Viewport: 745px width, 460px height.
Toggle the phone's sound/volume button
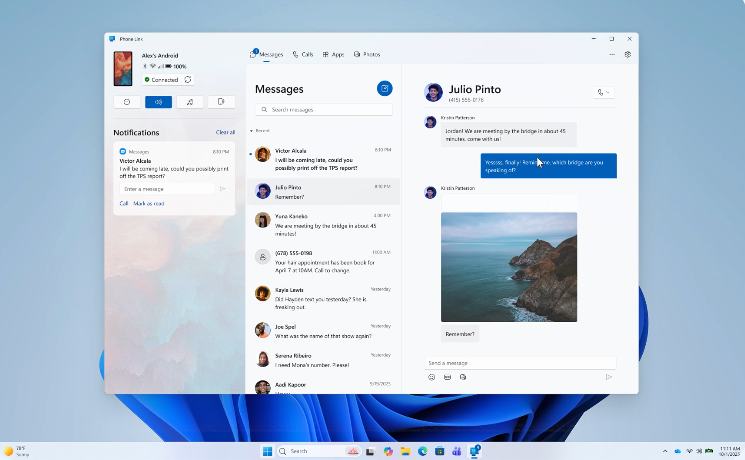pos(158,102)
